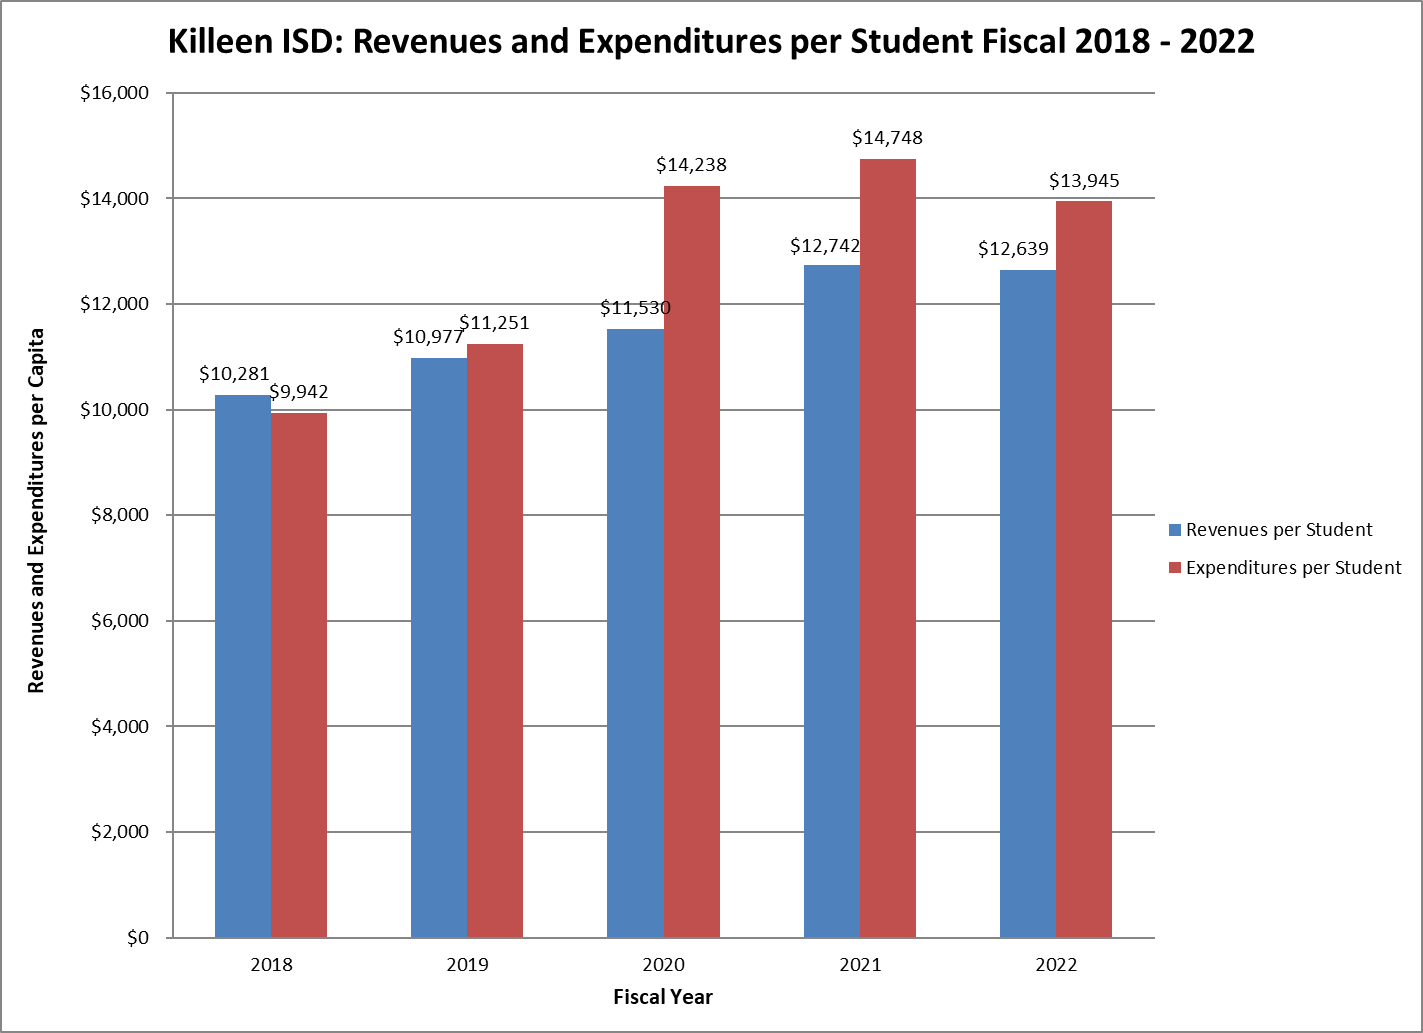Click the $8,000 y-axis label
Viewport: 1423px width, 1033px height.
119,515
